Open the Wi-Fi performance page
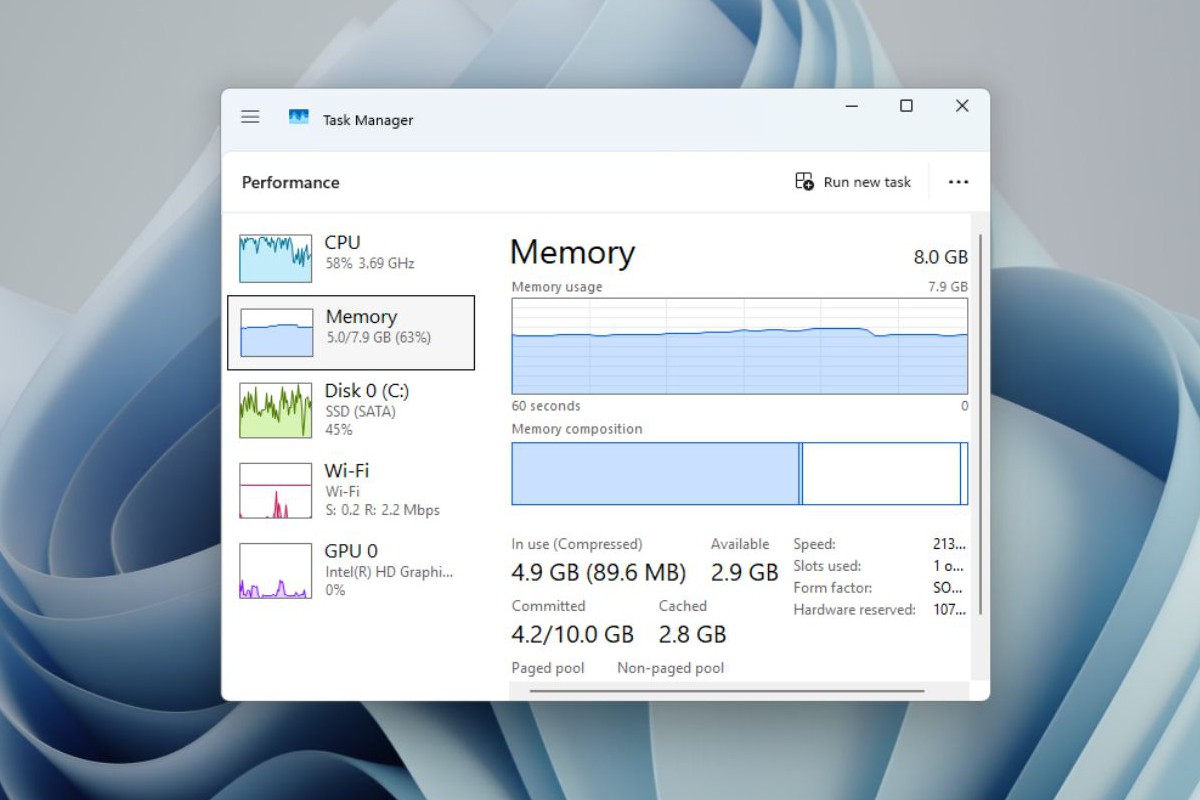 click(351, 490)
